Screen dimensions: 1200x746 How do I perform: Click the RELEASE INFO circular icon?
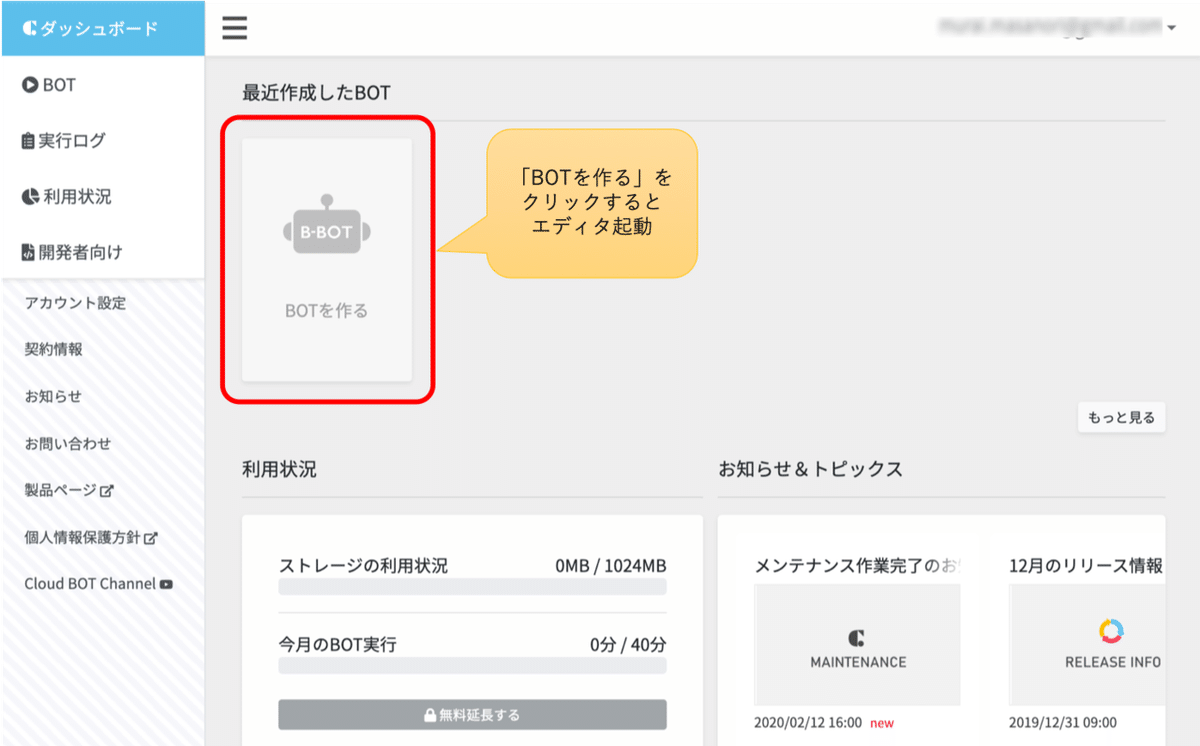point(1111,632)
